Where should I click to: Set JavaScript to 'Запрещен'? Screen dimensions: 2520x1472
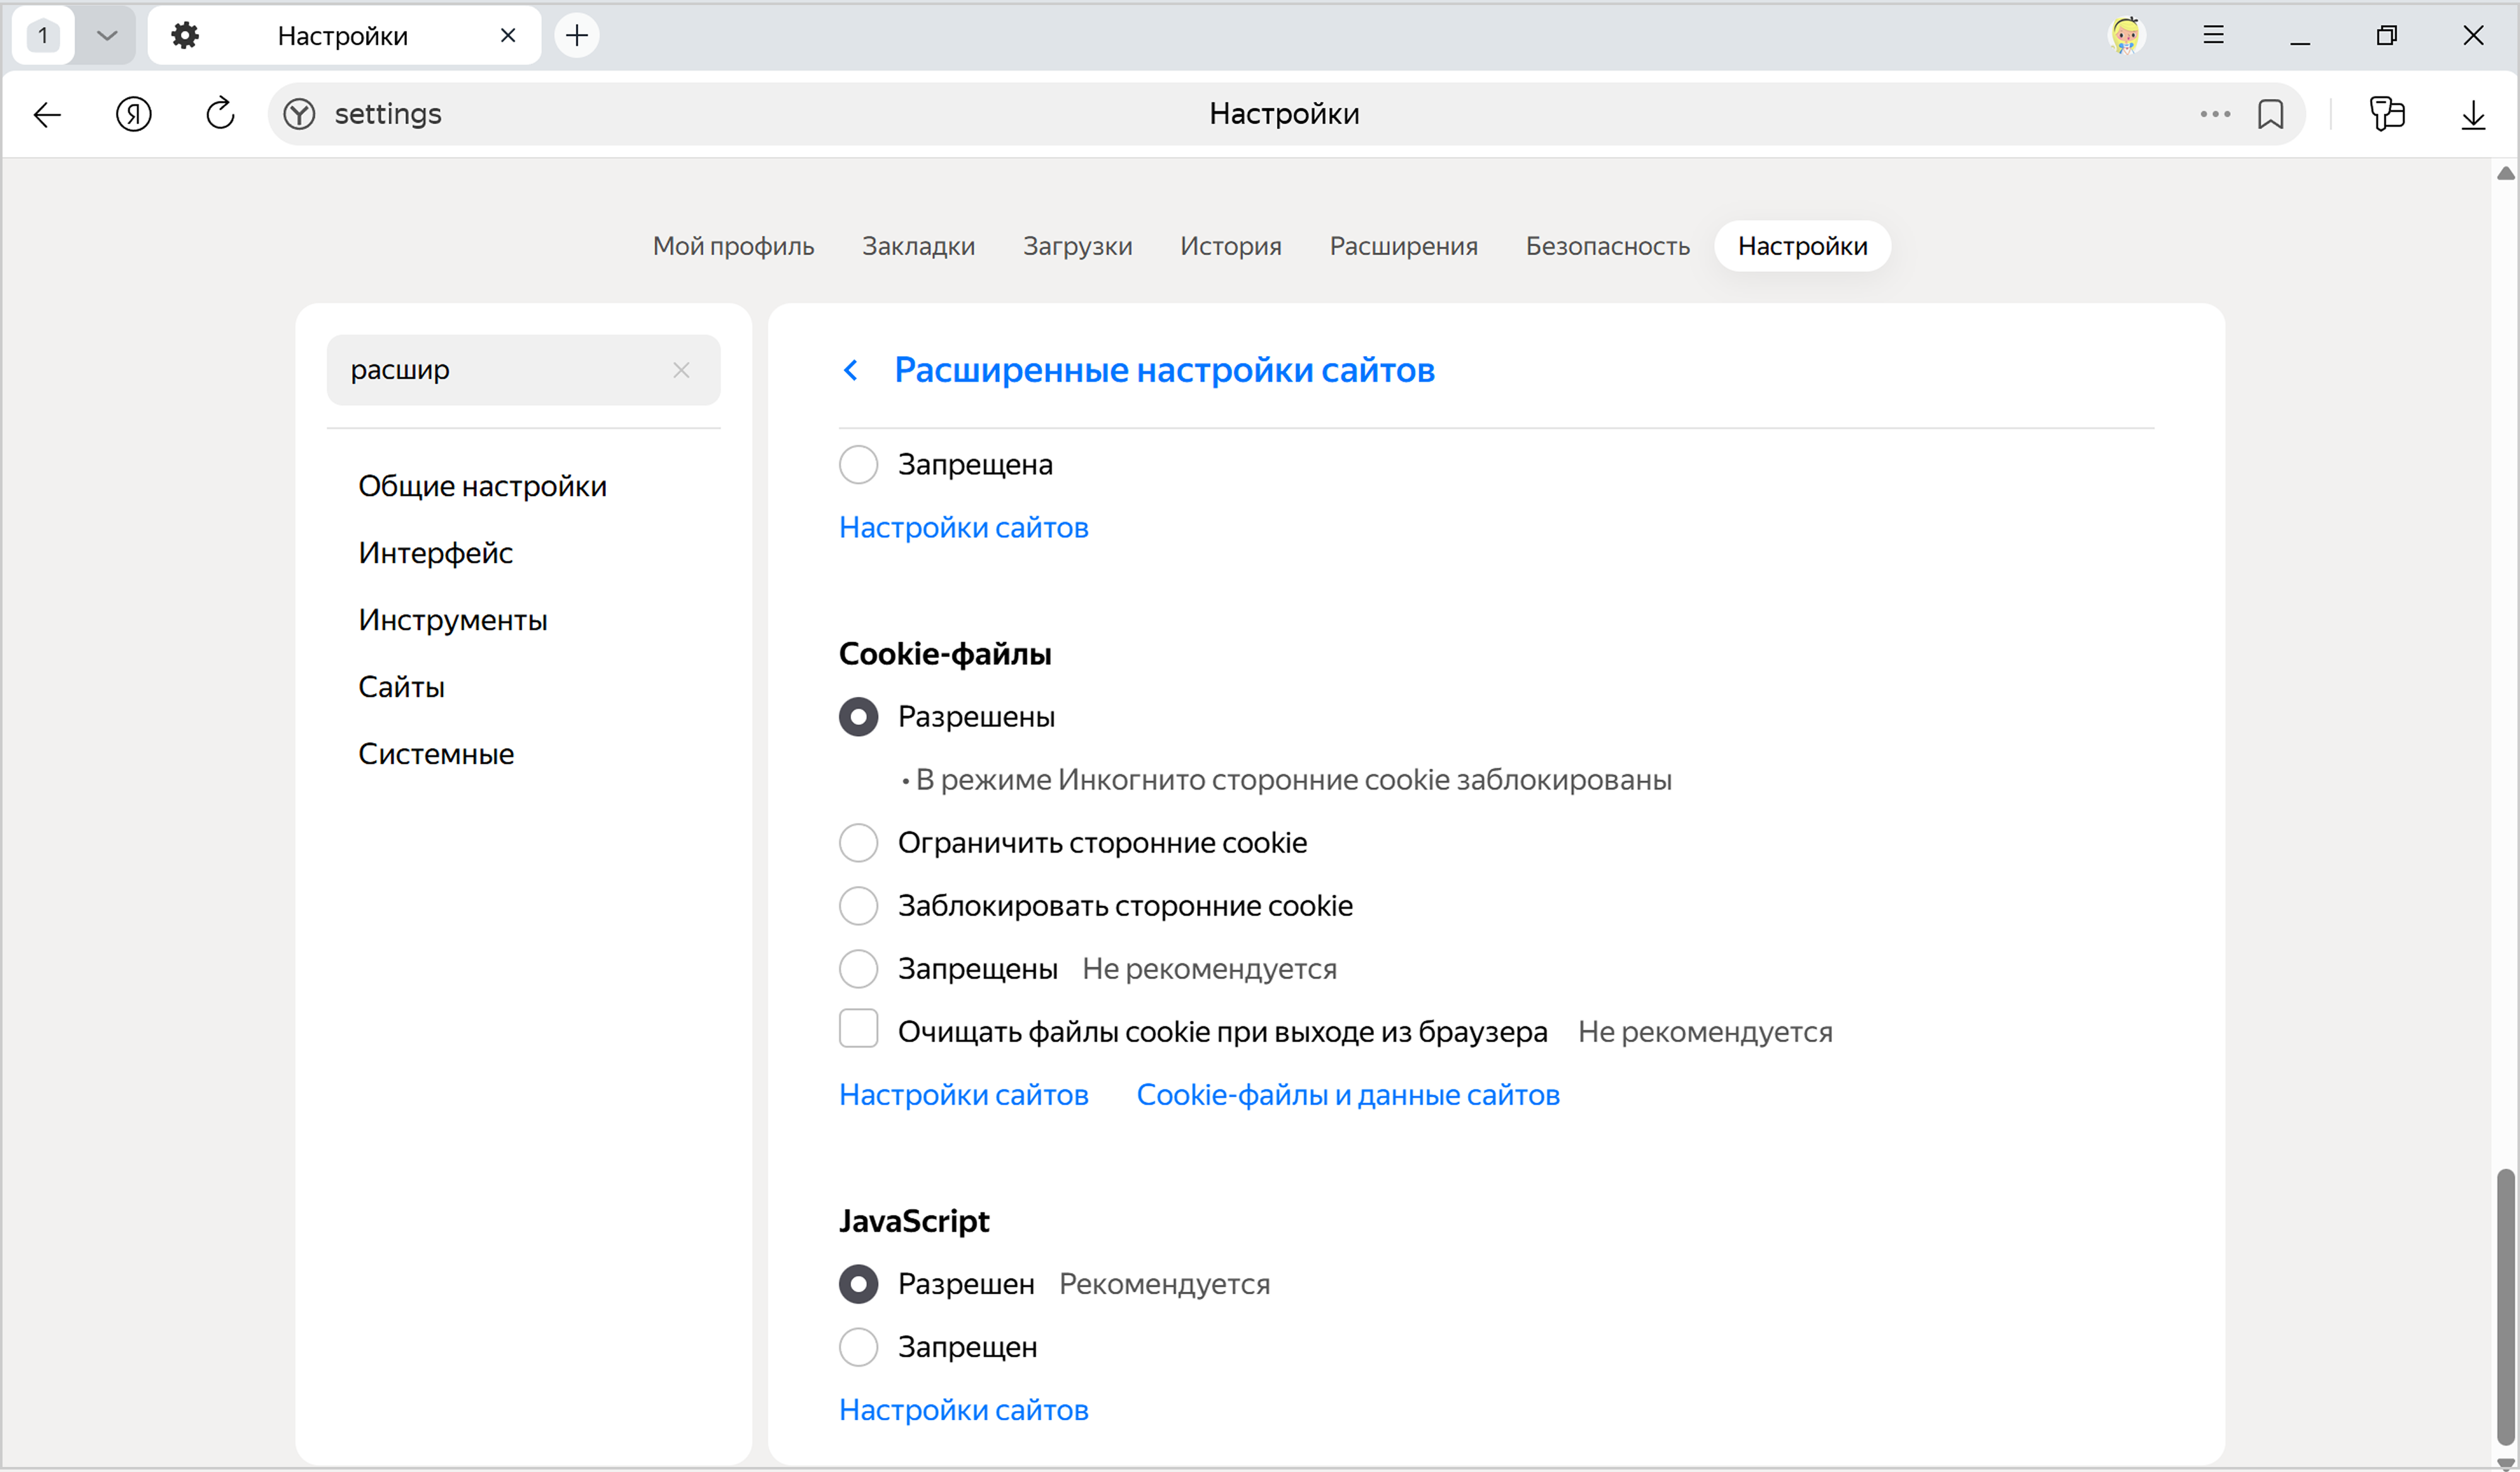(x=858, y=1347)
